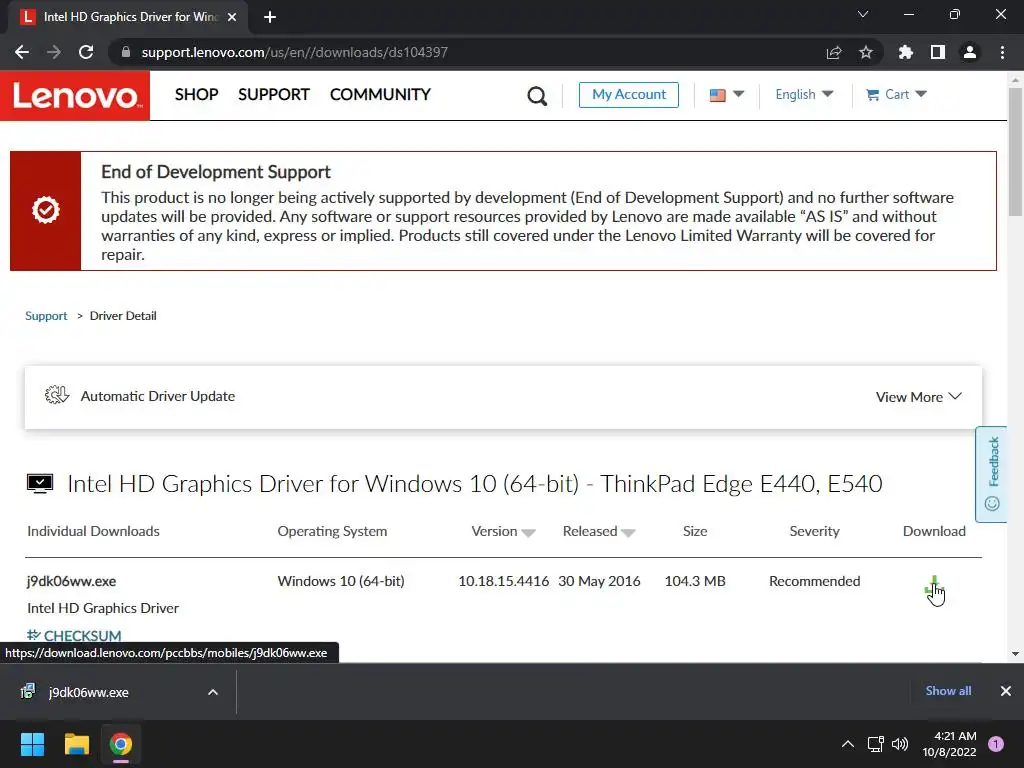
Task: Show hidden tray icons chevron
Action: 848,744
